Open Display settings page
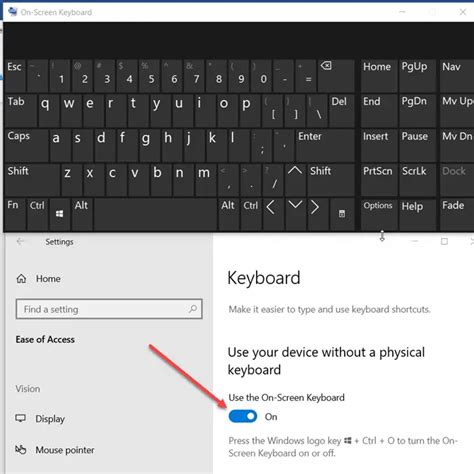474x474 pixels. point(50,418)
